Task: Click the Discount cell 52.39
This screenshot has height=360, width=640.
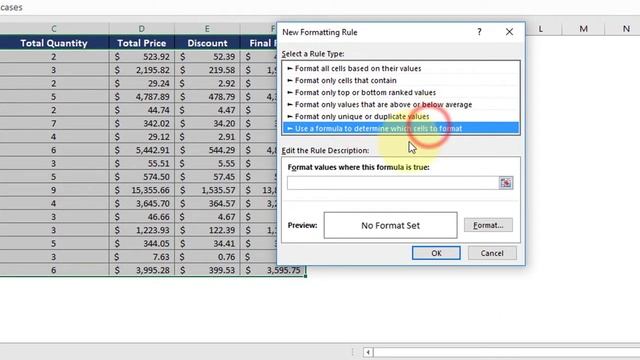Action: (x=207, y=57)
